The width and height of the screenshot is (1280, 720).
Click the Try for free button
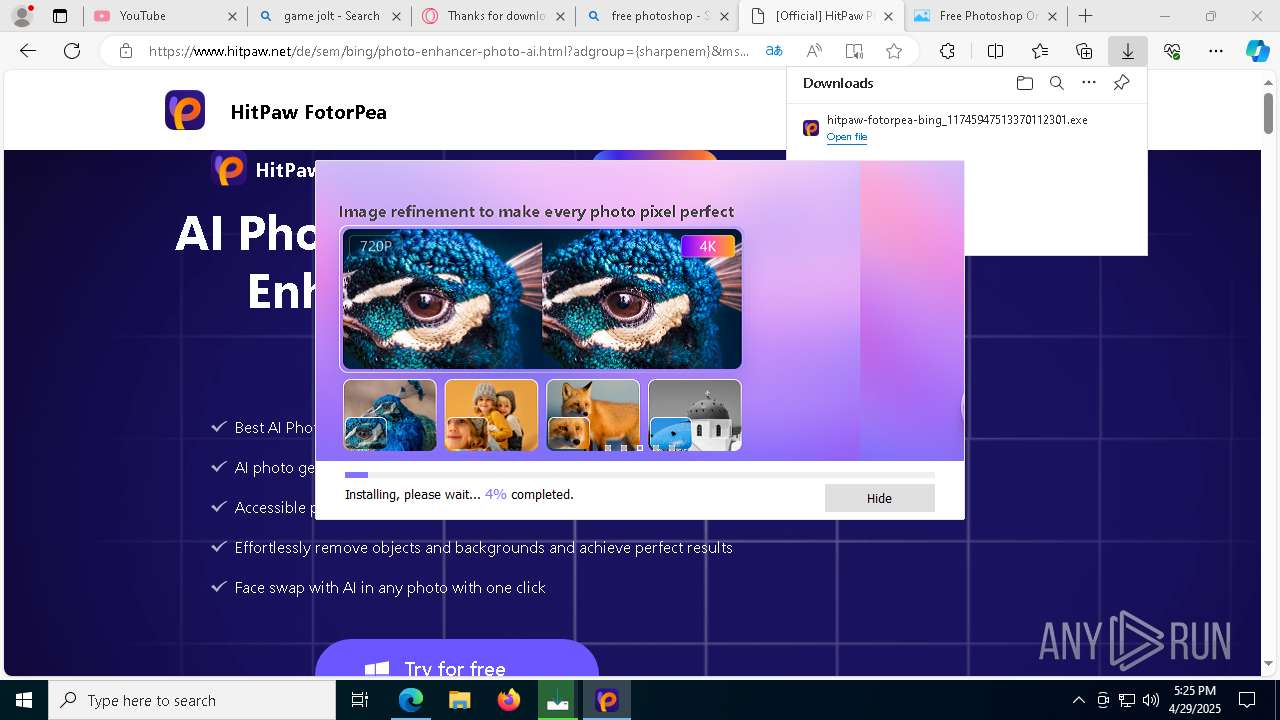456,660
